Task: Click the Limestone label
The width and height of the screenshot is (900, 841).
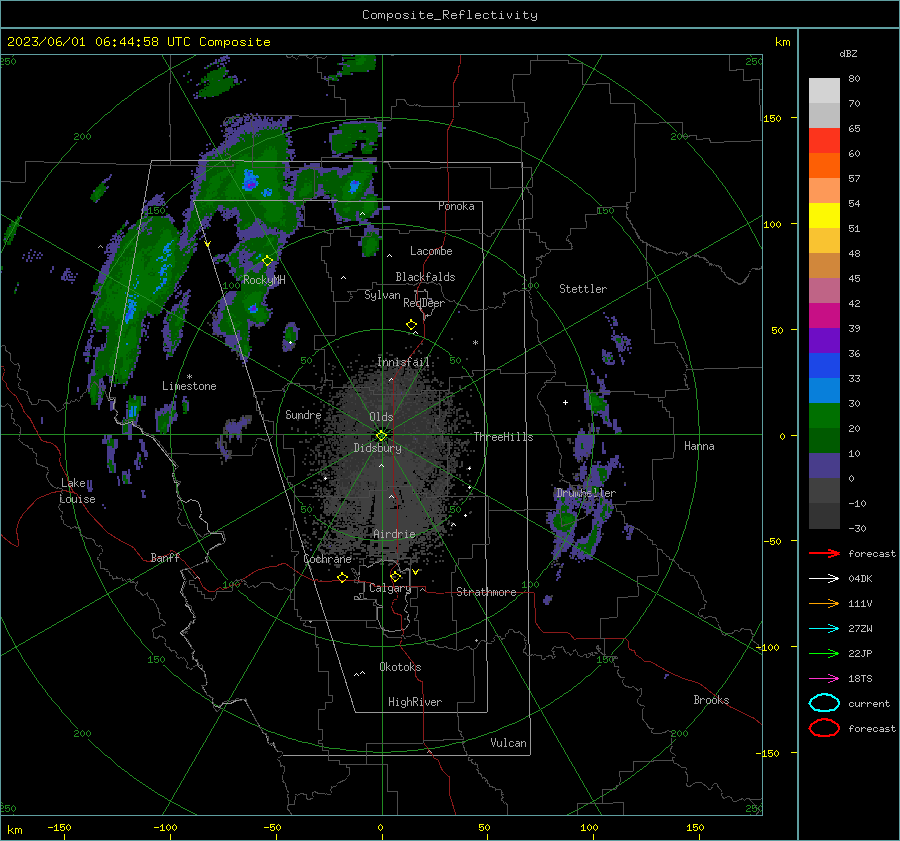Action: [189, 386]
